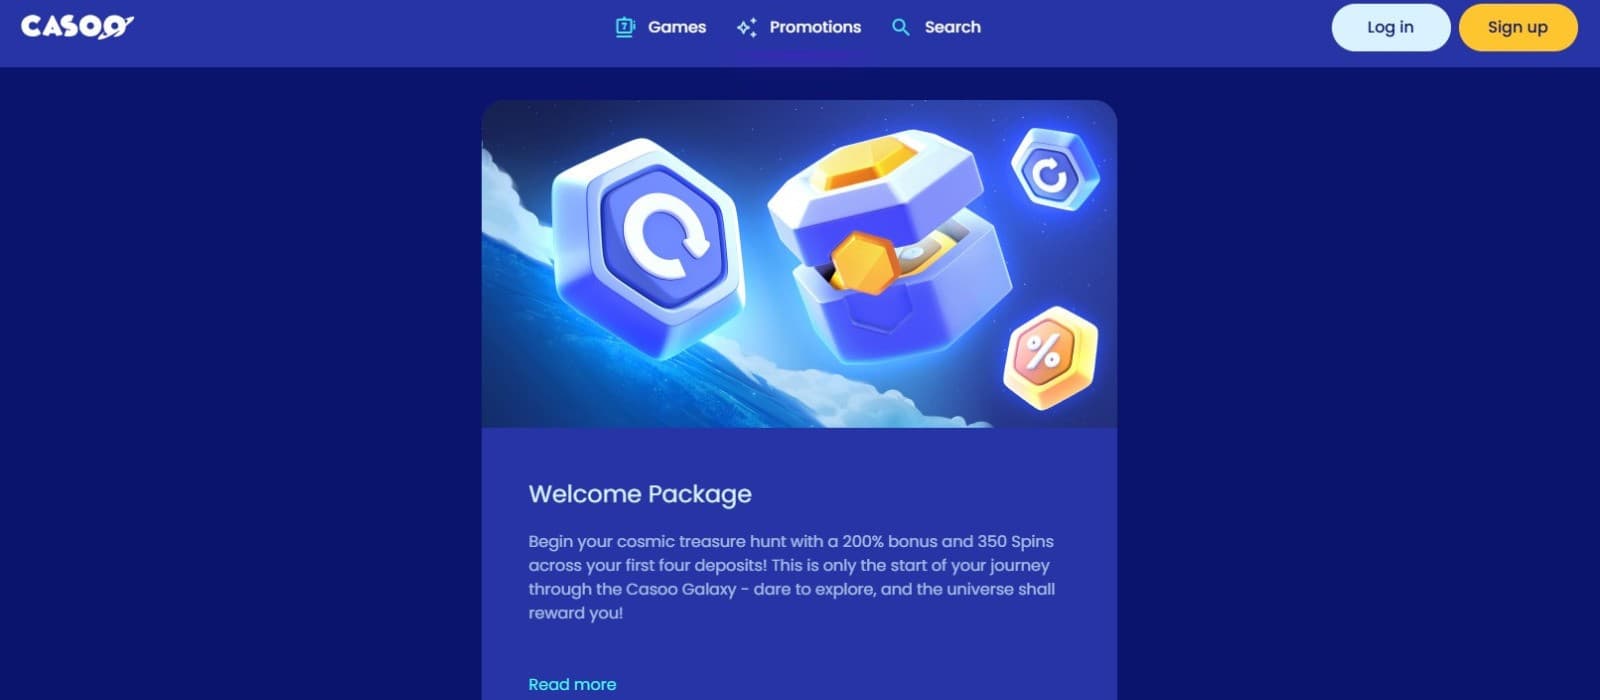The image size is (1600, 700).
Task: Click the small hexagon refresh icon in banner
Action: point(1054,170)
